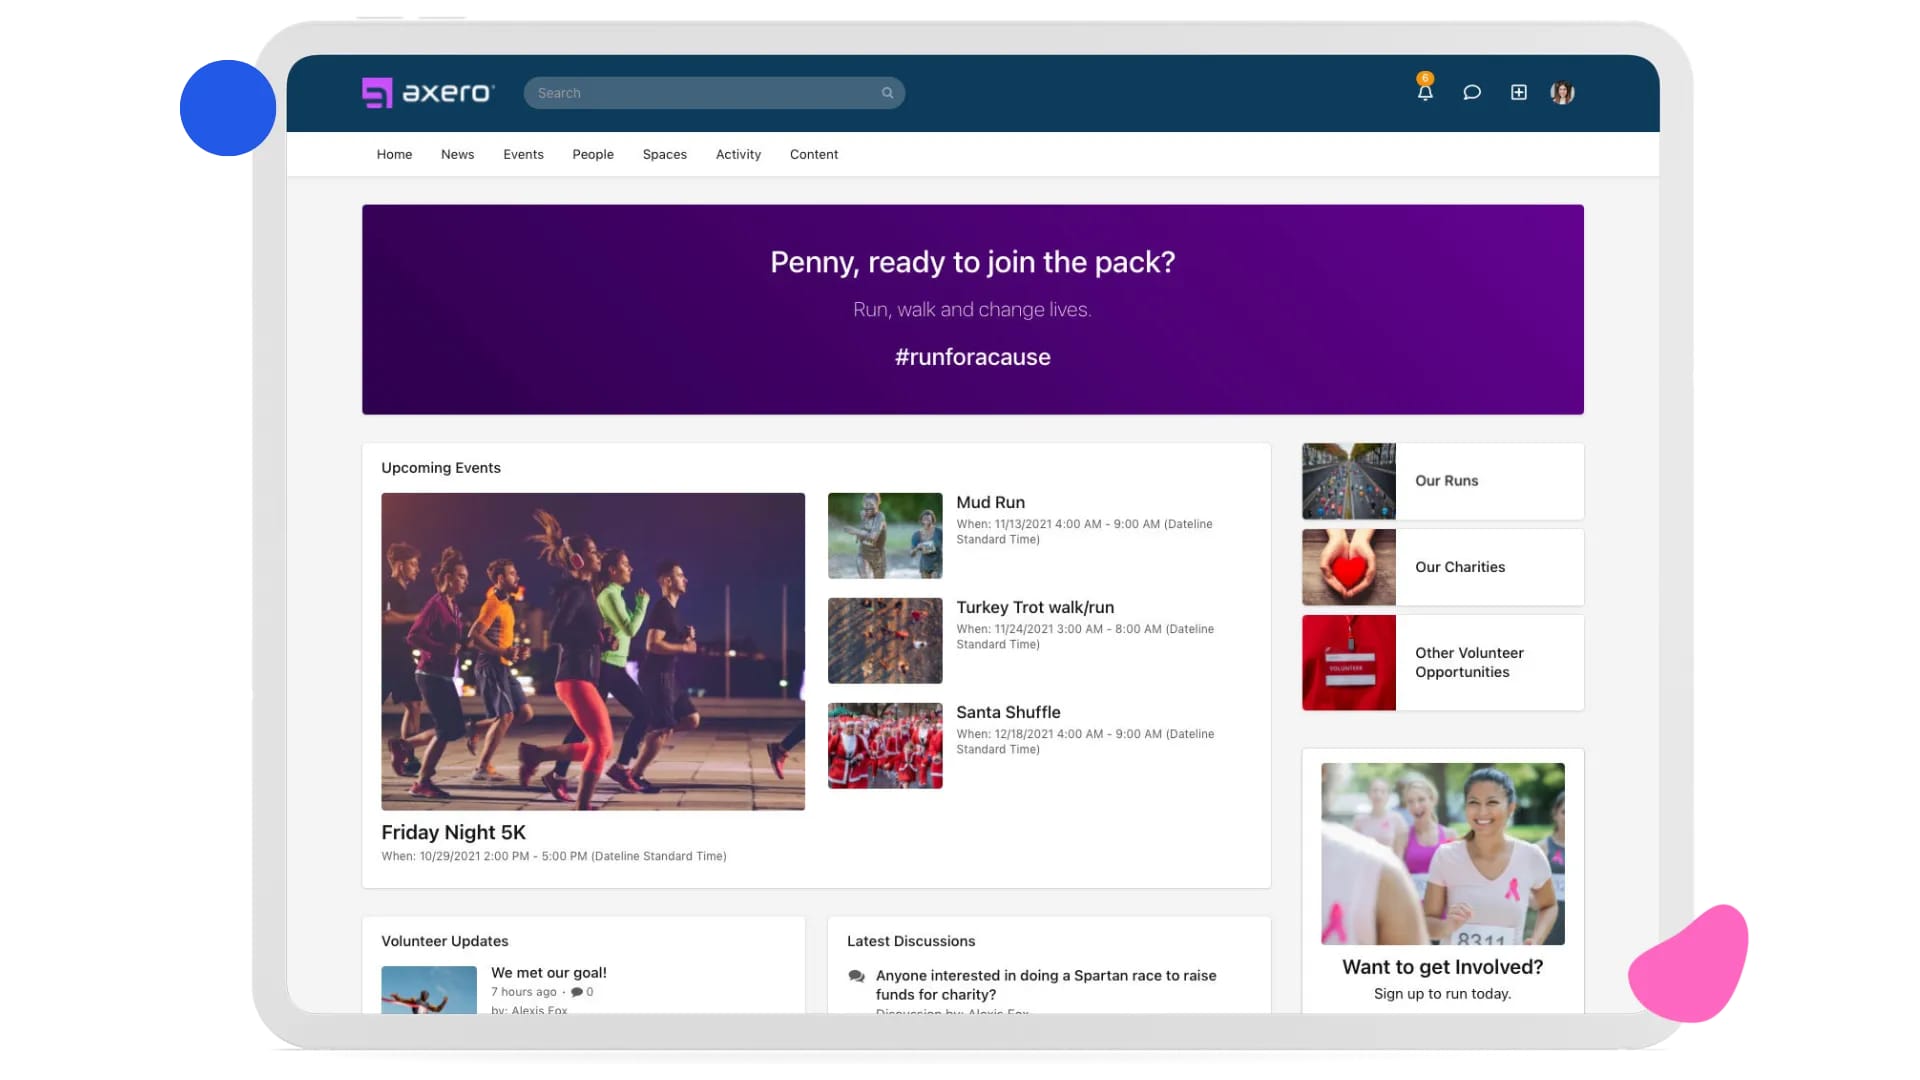Click the Sign up to run today text

pos(1442,994)
